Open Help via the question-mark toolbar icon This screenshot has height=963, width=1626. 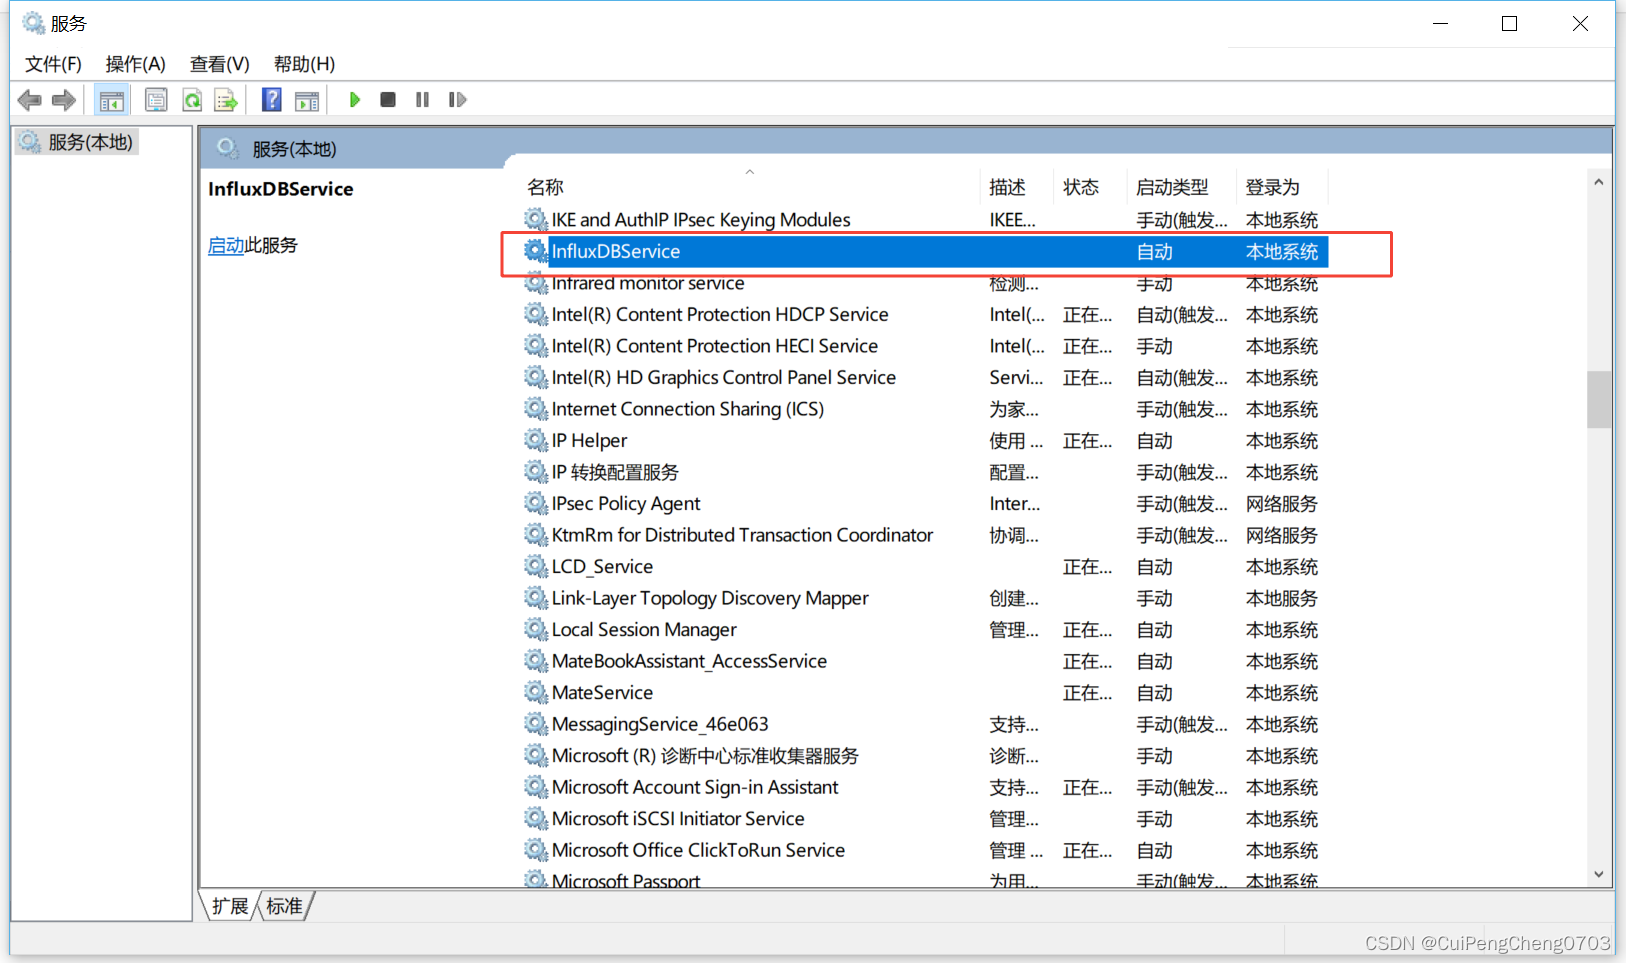271,100
